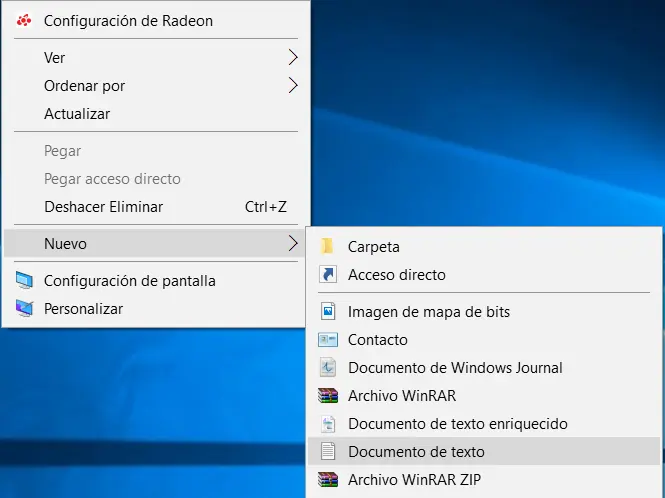Click the Archivo WinRAR books icon
665x498 pixels.
(x=328, y=395)
